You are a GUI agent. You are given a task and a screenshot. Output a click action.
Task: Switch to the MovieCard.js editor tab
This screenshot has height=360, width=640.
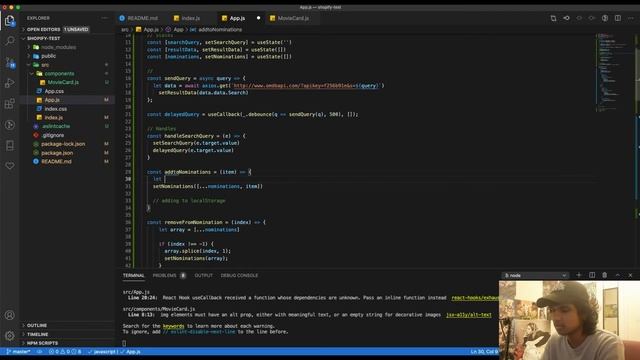click(293, 18)
